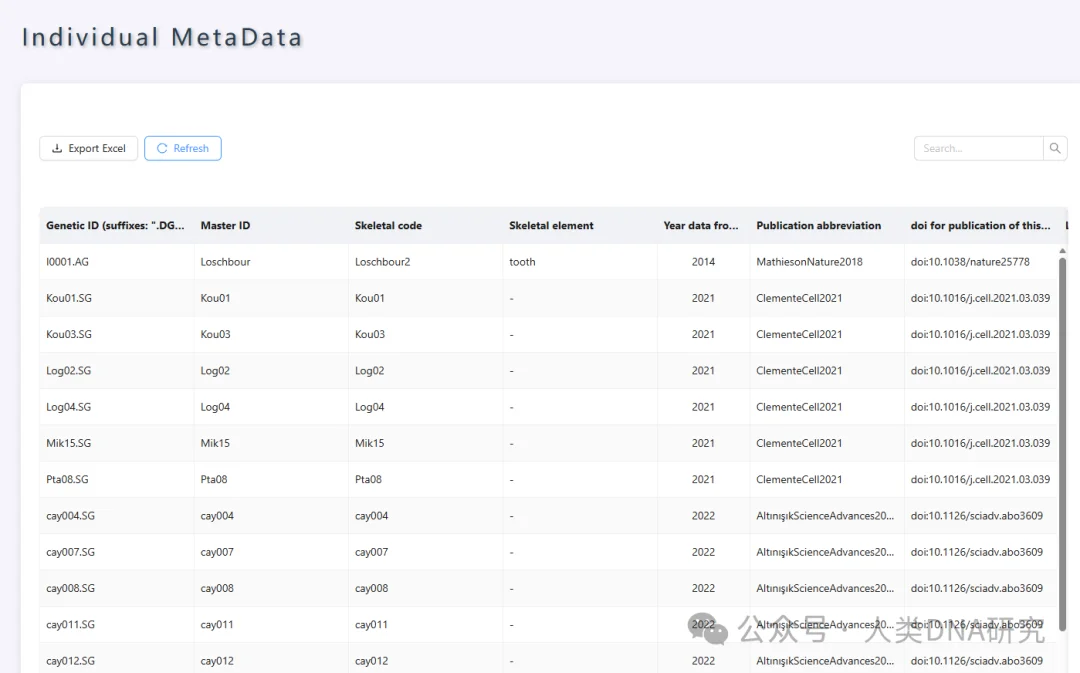Screen dimensions: 1080x673
Task: Click the Year data column header
Action: (700, 225)
